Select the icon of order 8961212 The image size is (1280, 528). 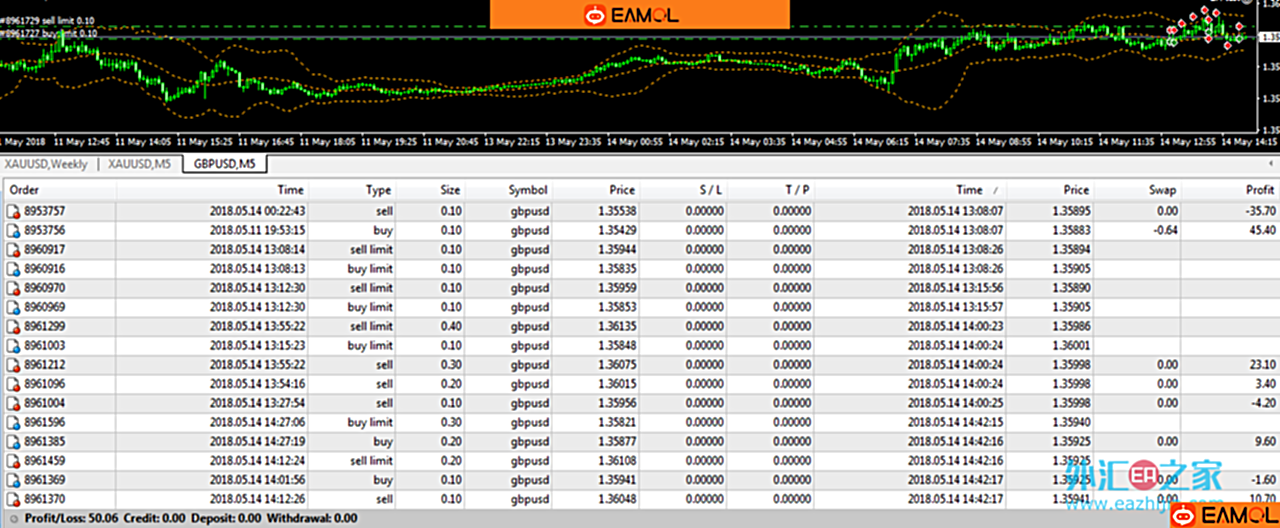pos(13,365)
